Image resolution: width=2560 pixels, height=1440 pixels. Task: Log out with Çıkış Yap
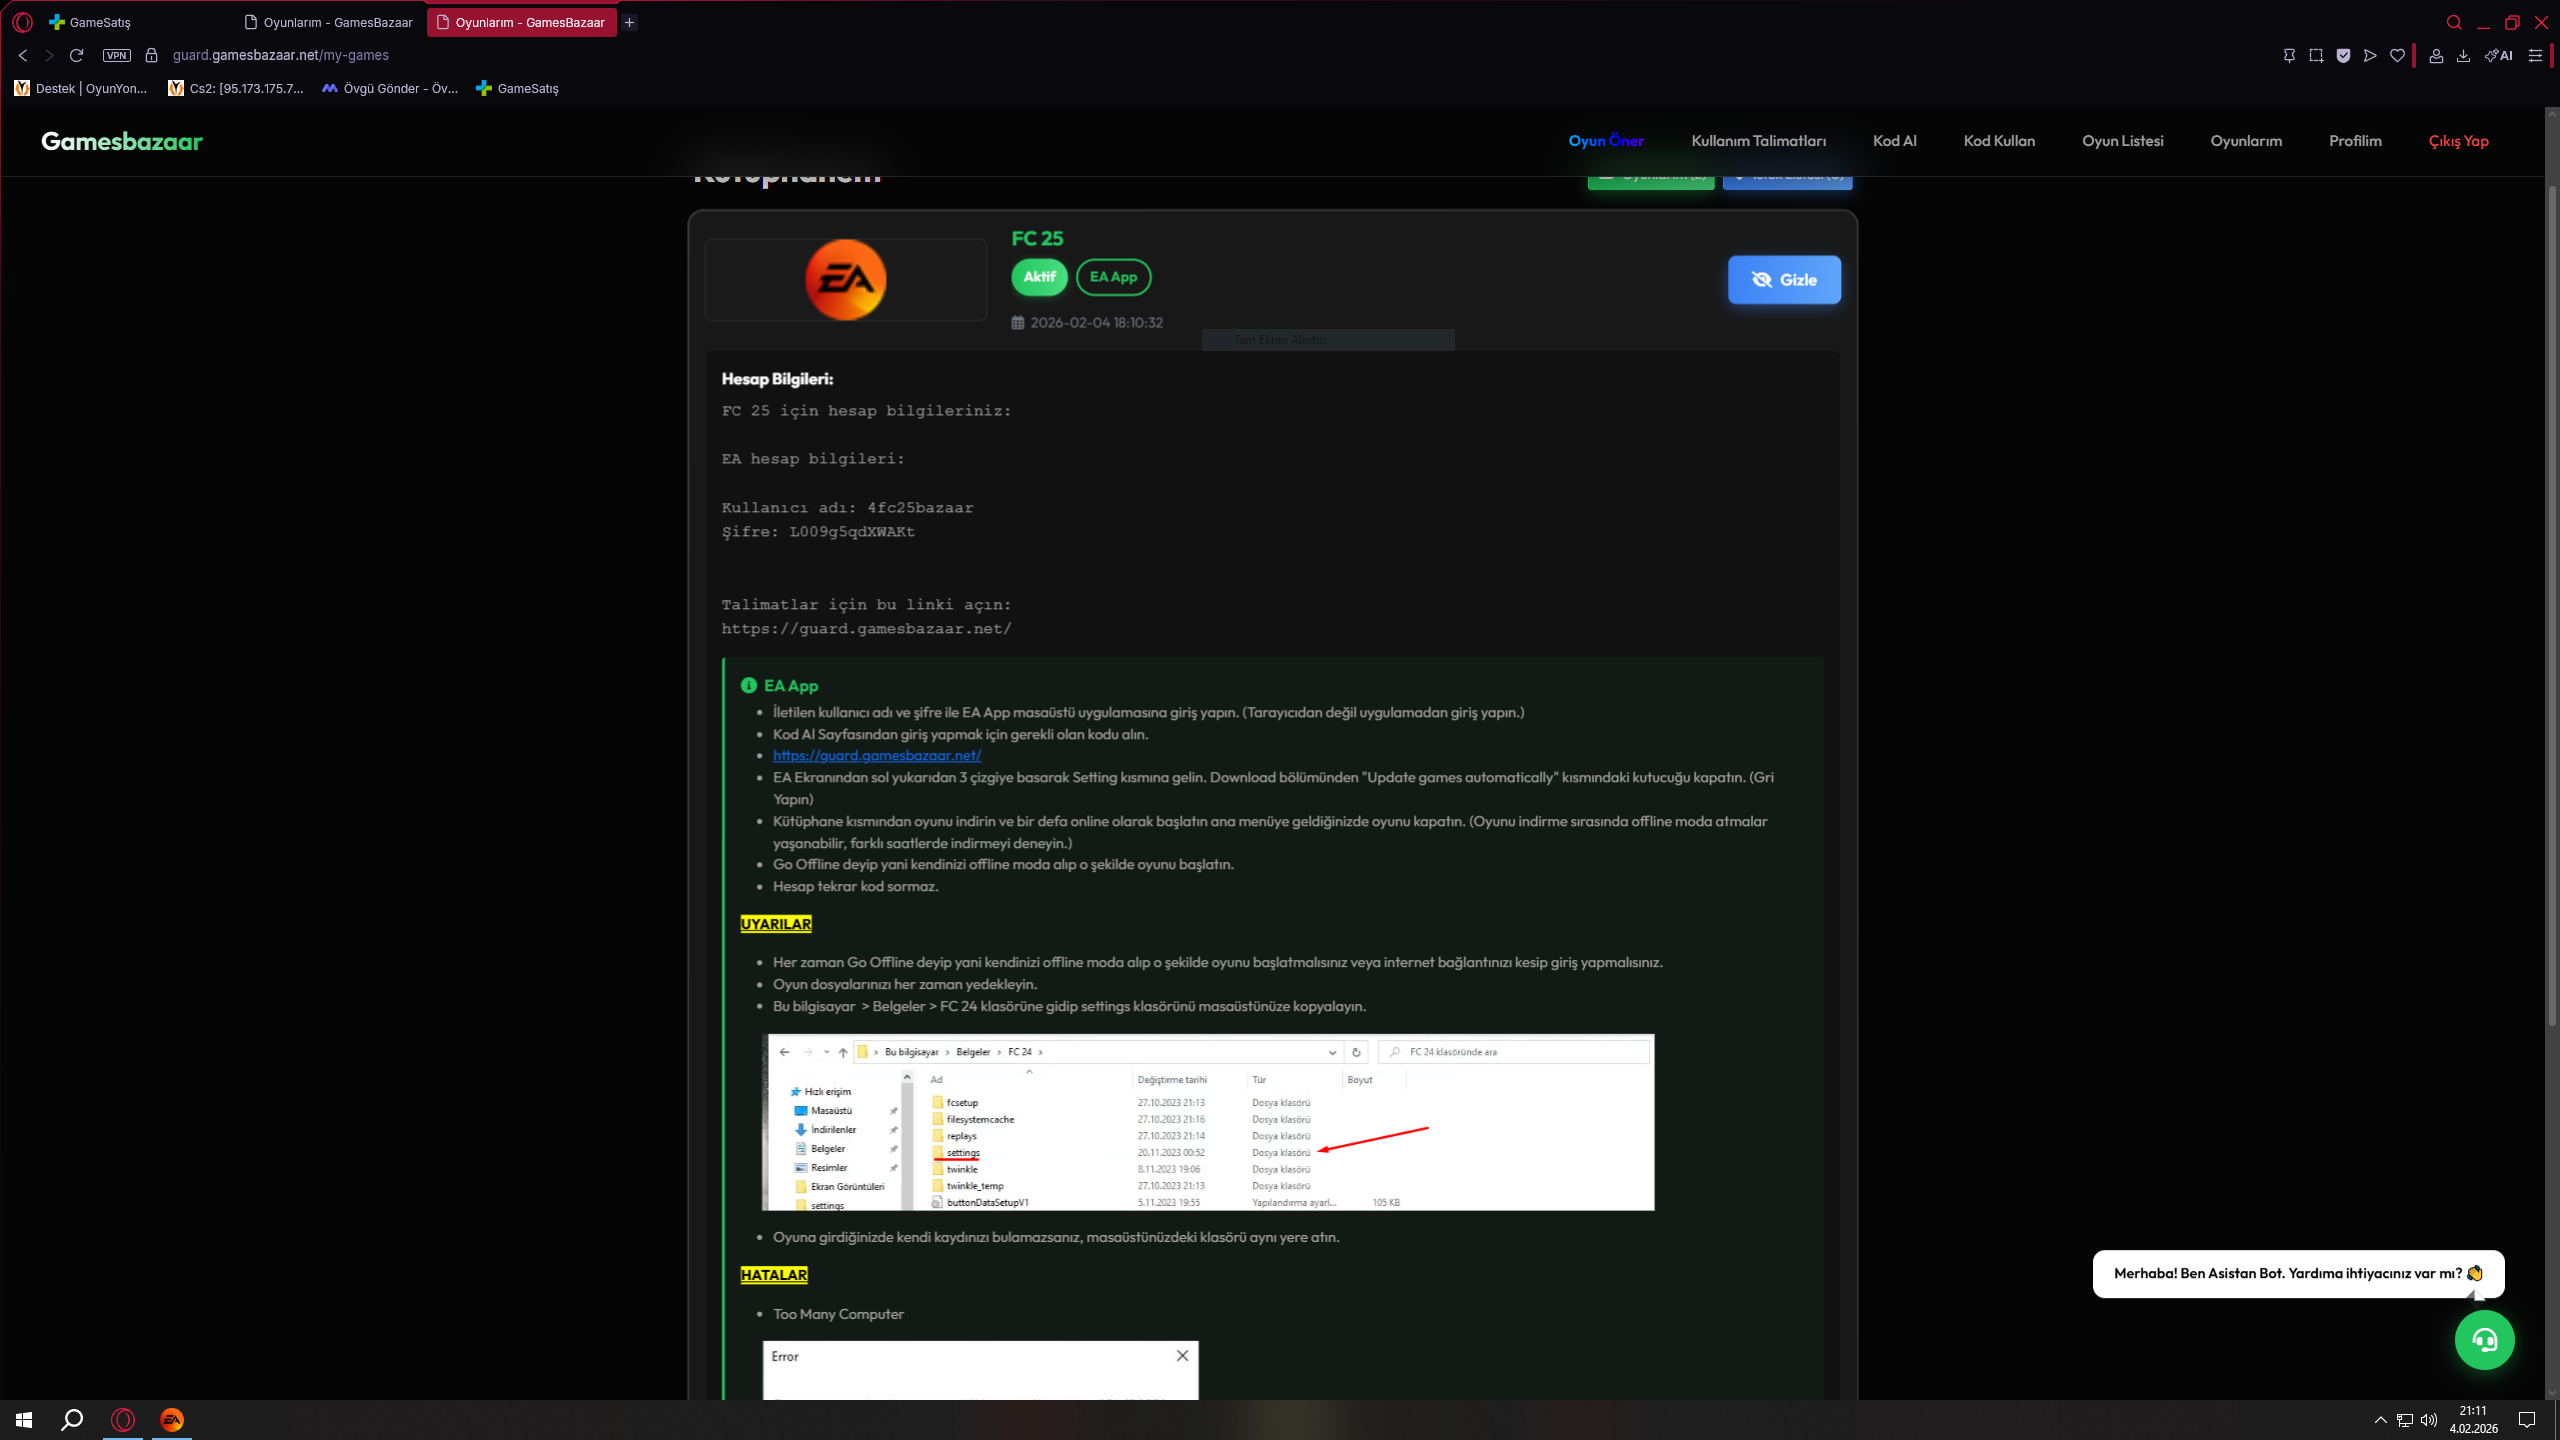coord(2458,141)
